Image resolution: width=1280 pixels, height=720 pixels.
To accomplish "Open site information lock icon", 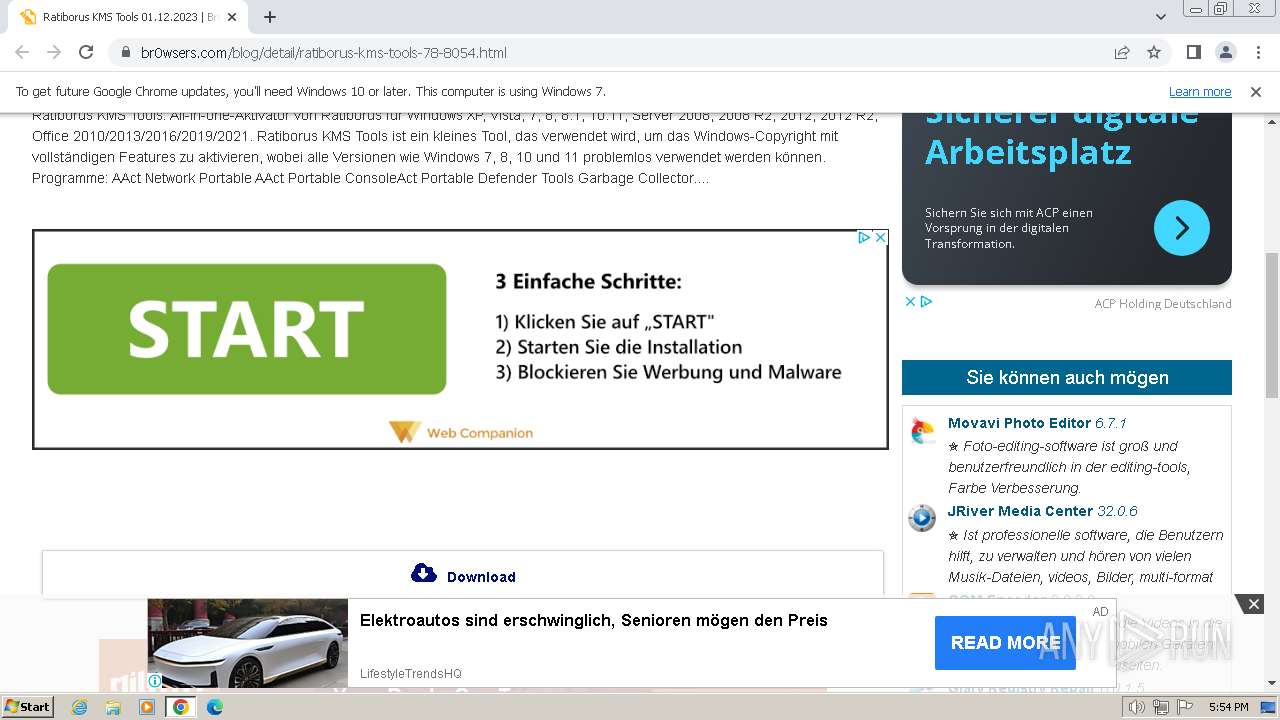I will [x=126, y=53].
